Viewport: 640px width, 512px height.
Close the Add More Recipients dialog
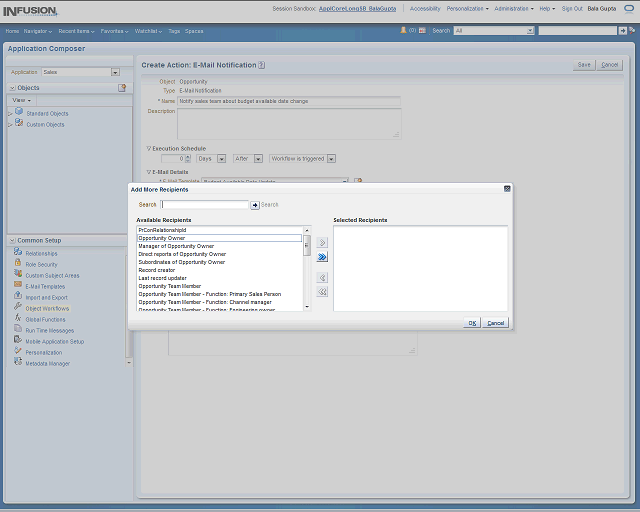pyautogui.click(x=506, y=188)
